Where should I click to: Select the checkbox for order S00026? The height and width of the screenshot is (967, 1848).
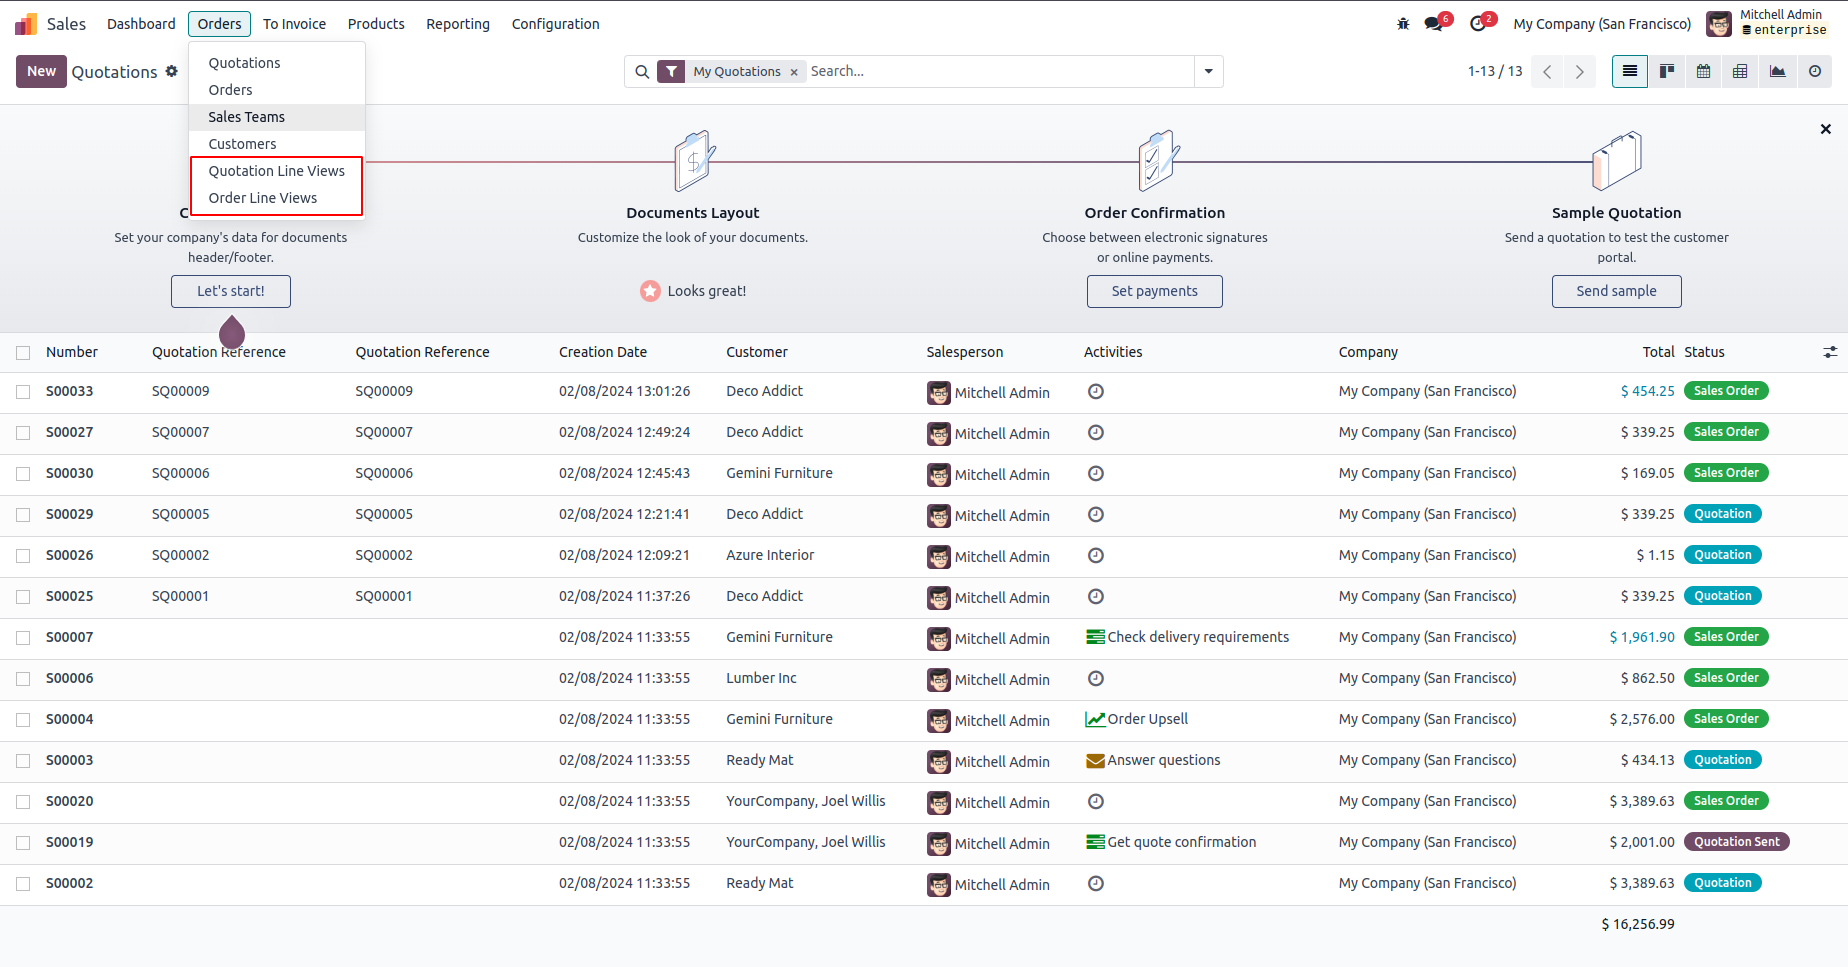23,556
